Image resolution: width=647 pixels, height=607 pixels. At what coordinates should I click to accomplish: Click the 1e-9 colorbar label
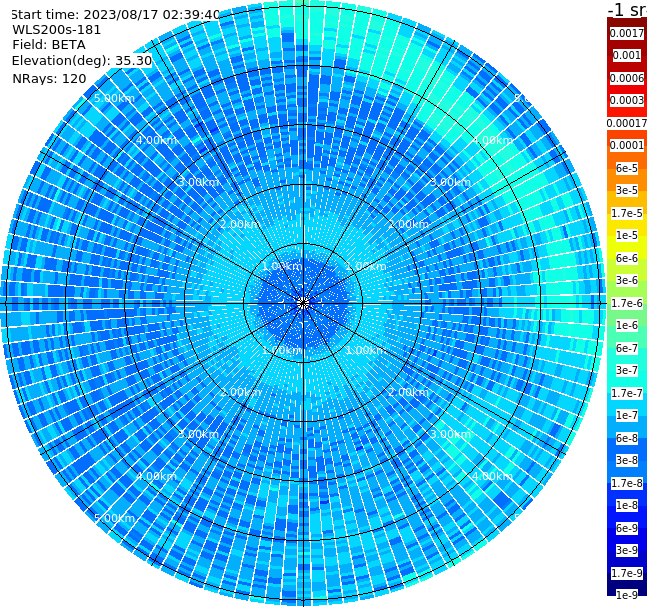(626, 595)
